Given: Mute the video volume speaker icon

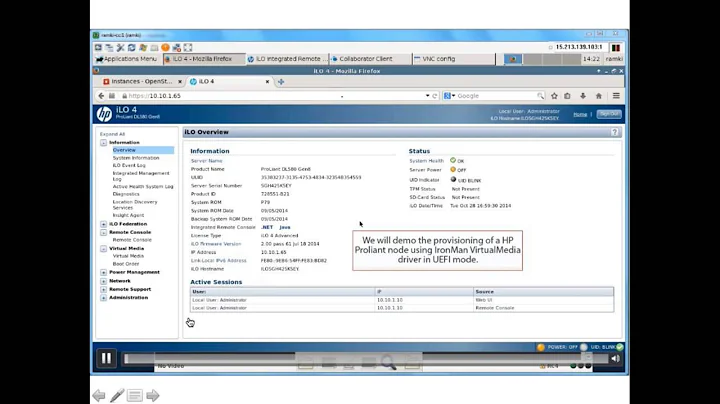Looking at the screenshot, I should point(615,359).
